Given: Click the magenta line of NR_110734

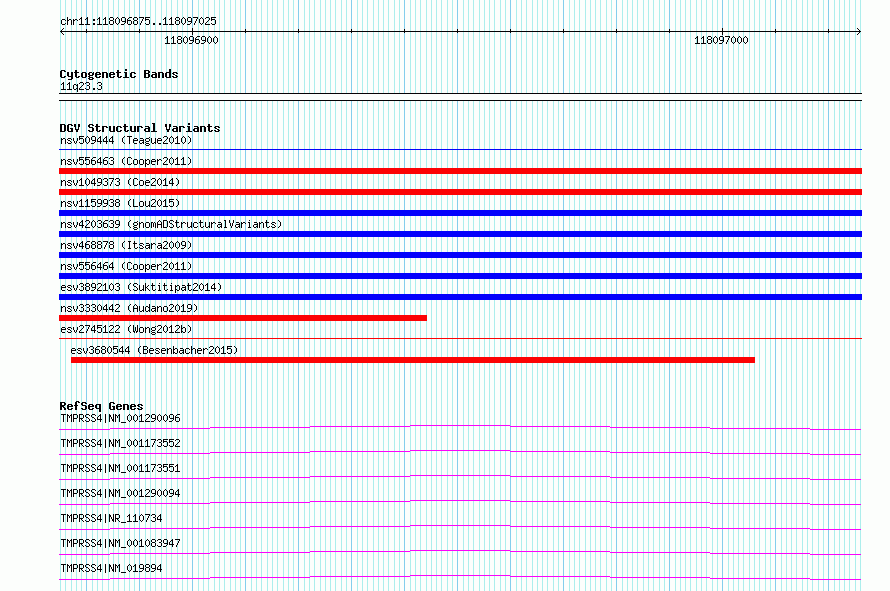Looking at the screenshot, I should click(x=460, y=527).
